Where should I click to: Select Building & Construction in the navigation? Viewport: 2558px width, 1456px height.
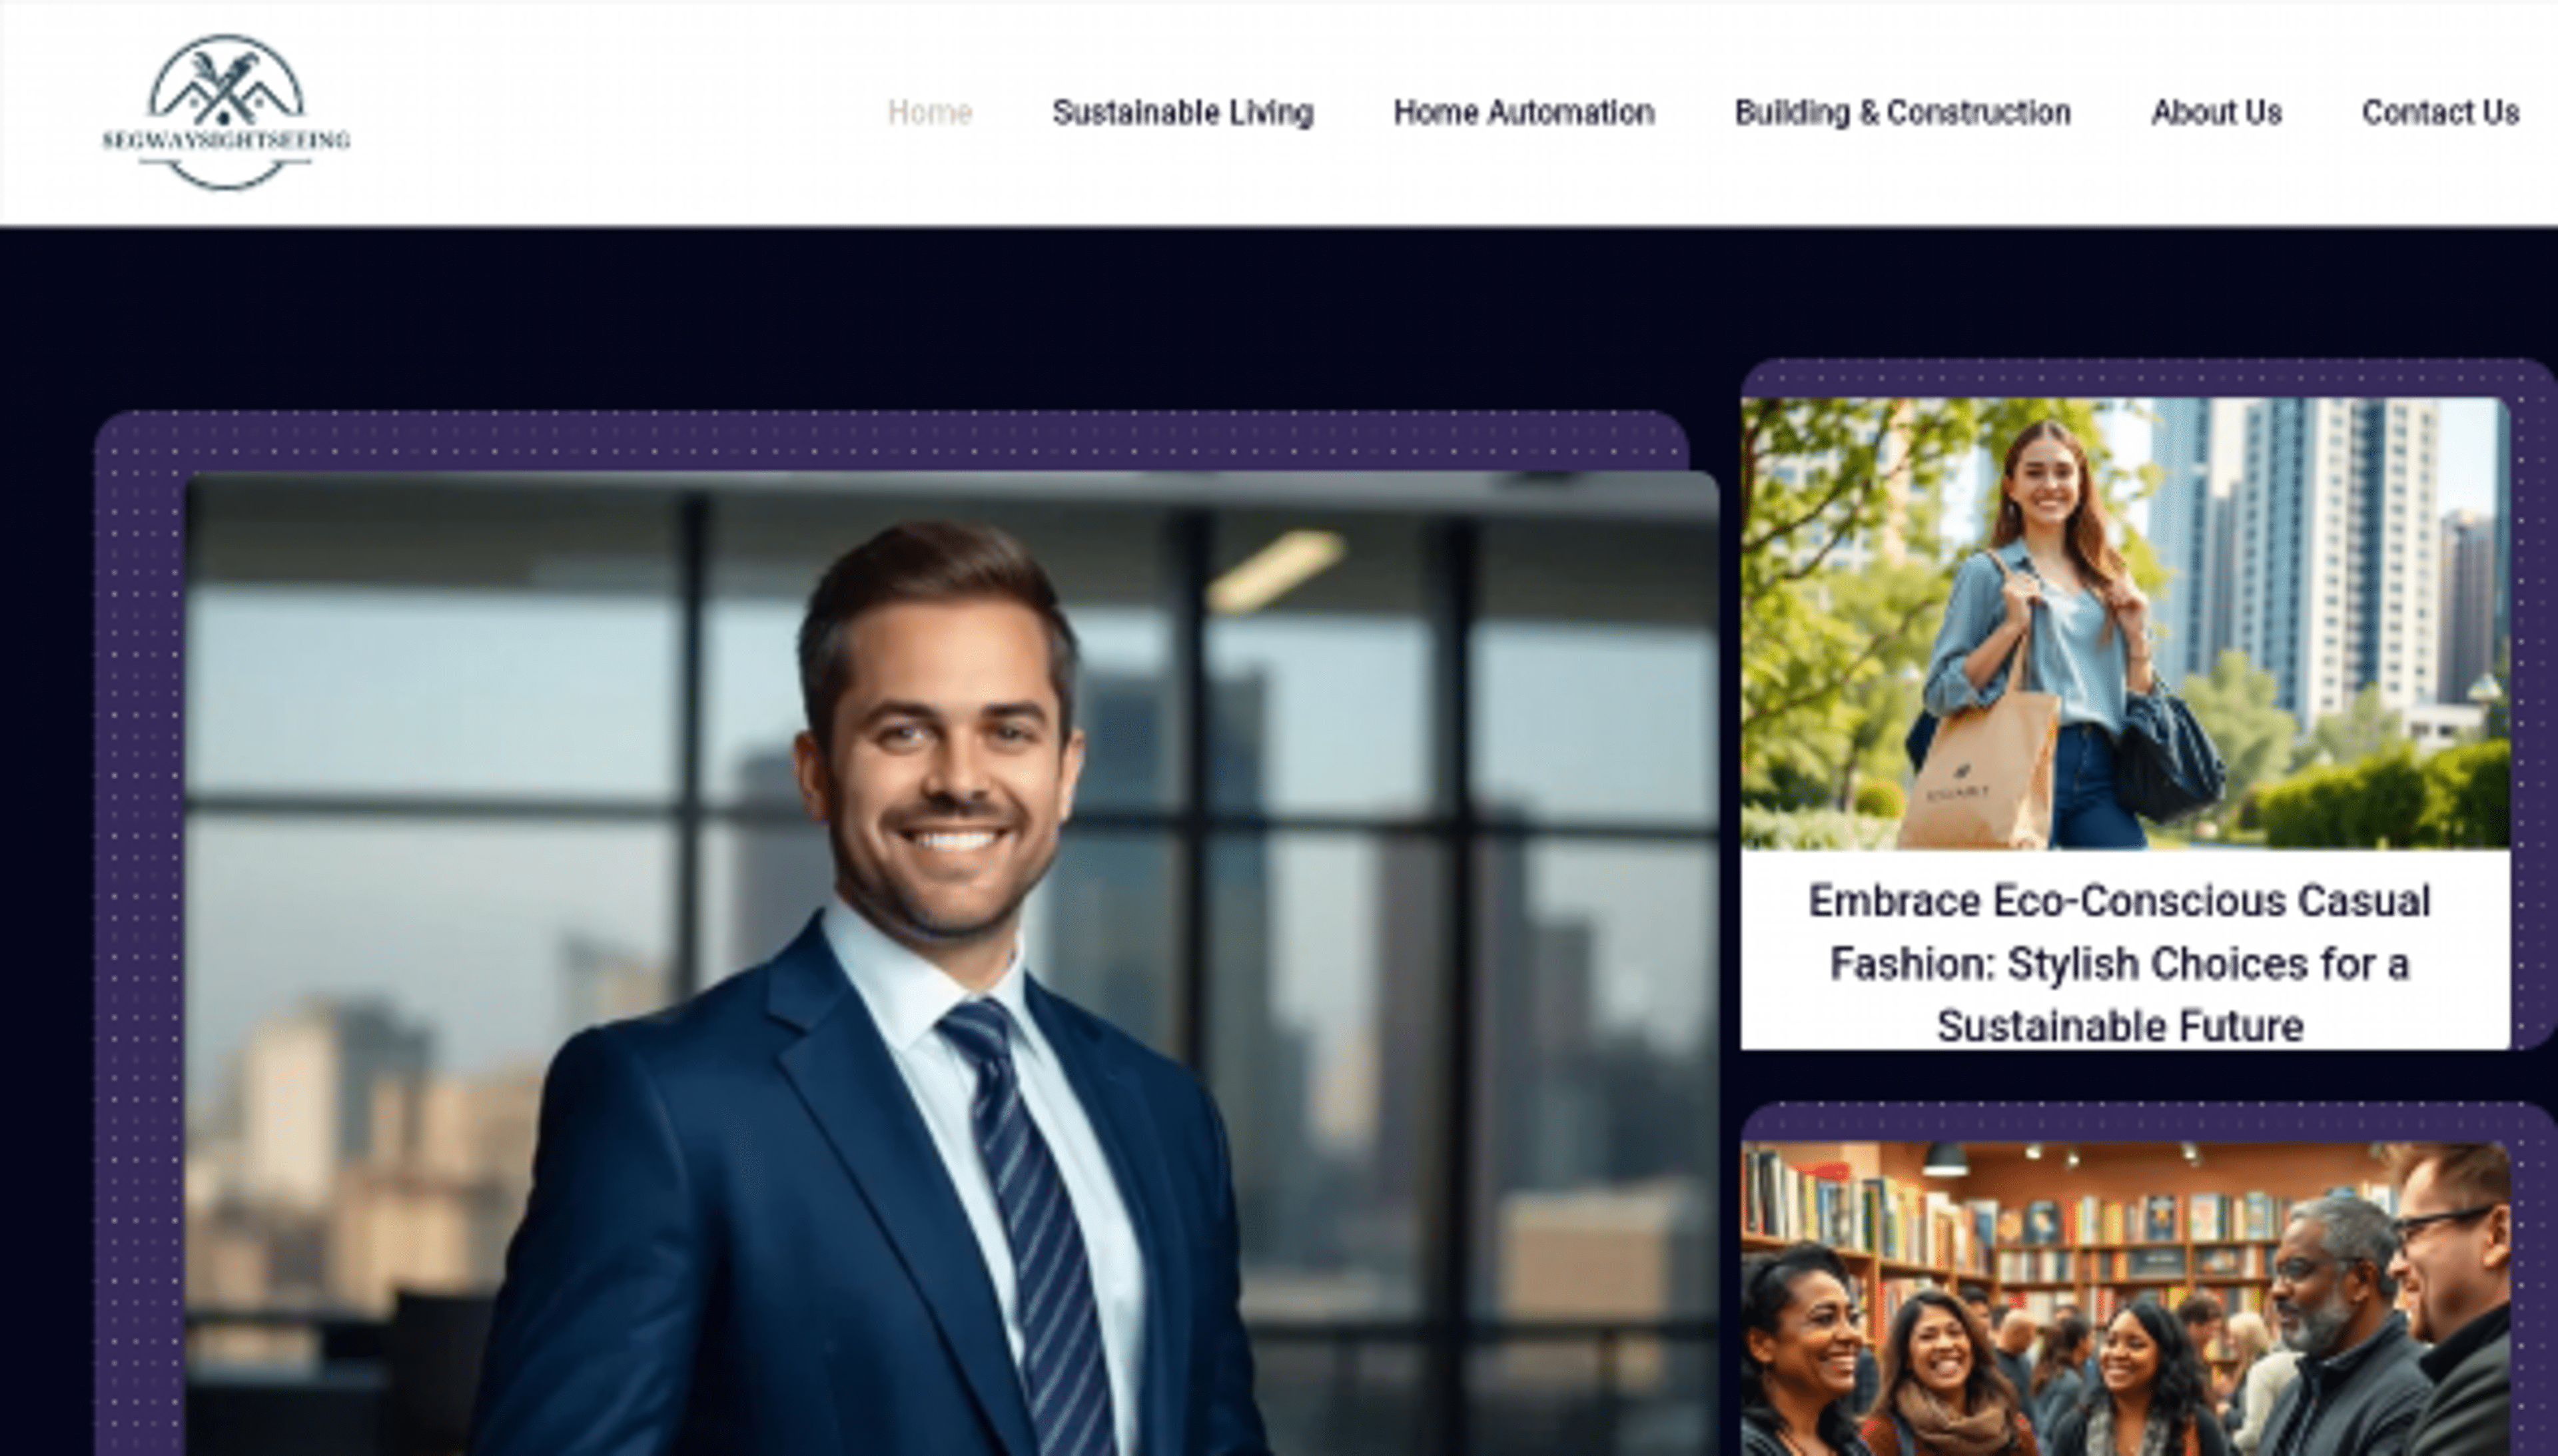(x=1902, y=112)
